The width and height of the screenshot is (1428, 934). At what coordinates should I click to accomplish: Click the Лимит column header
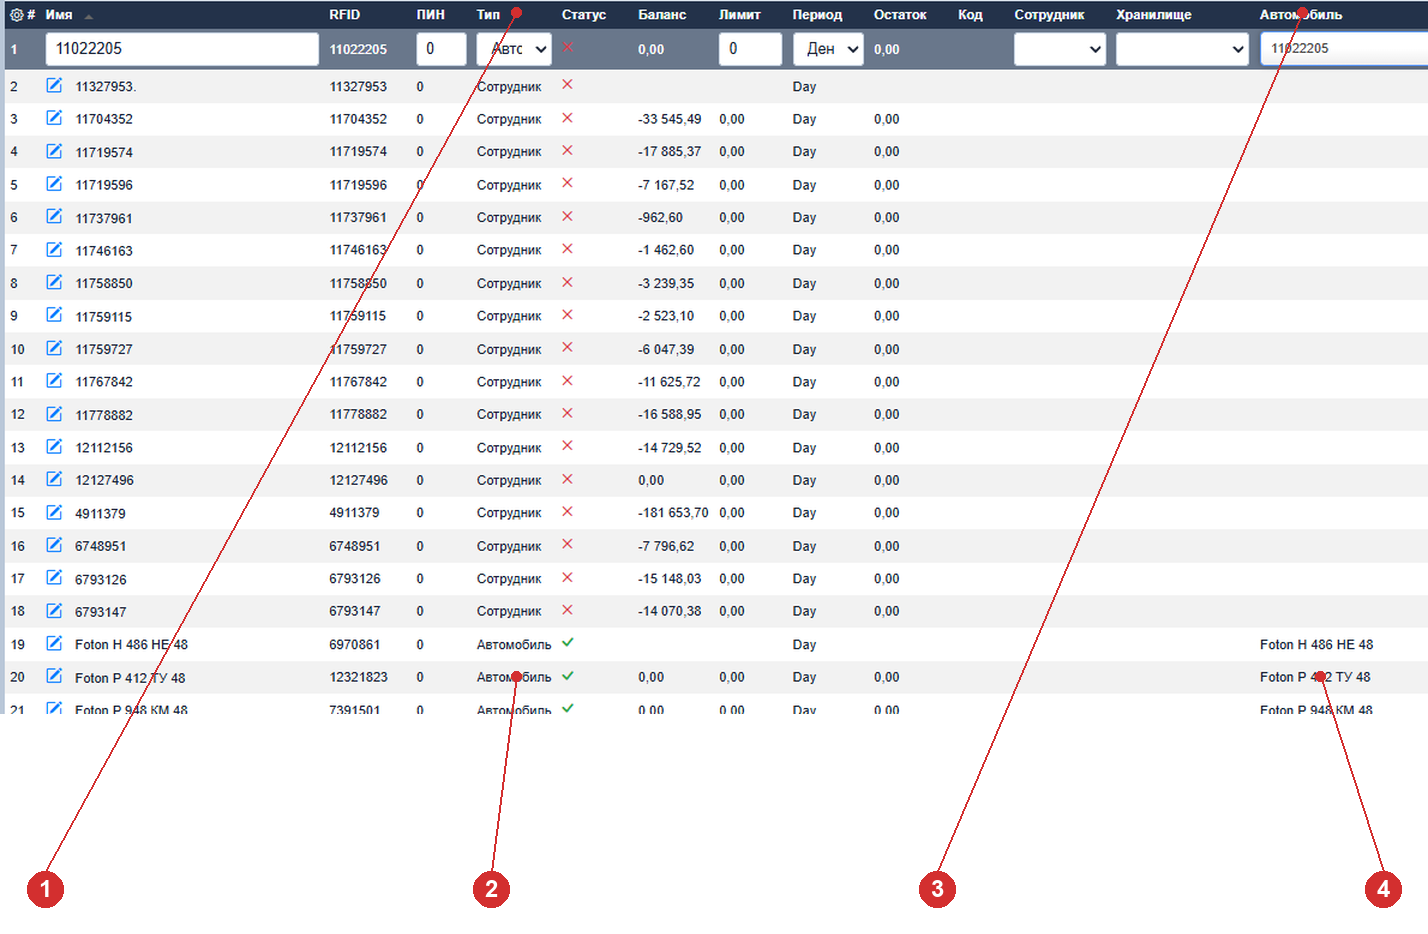[x=740, y=15]
